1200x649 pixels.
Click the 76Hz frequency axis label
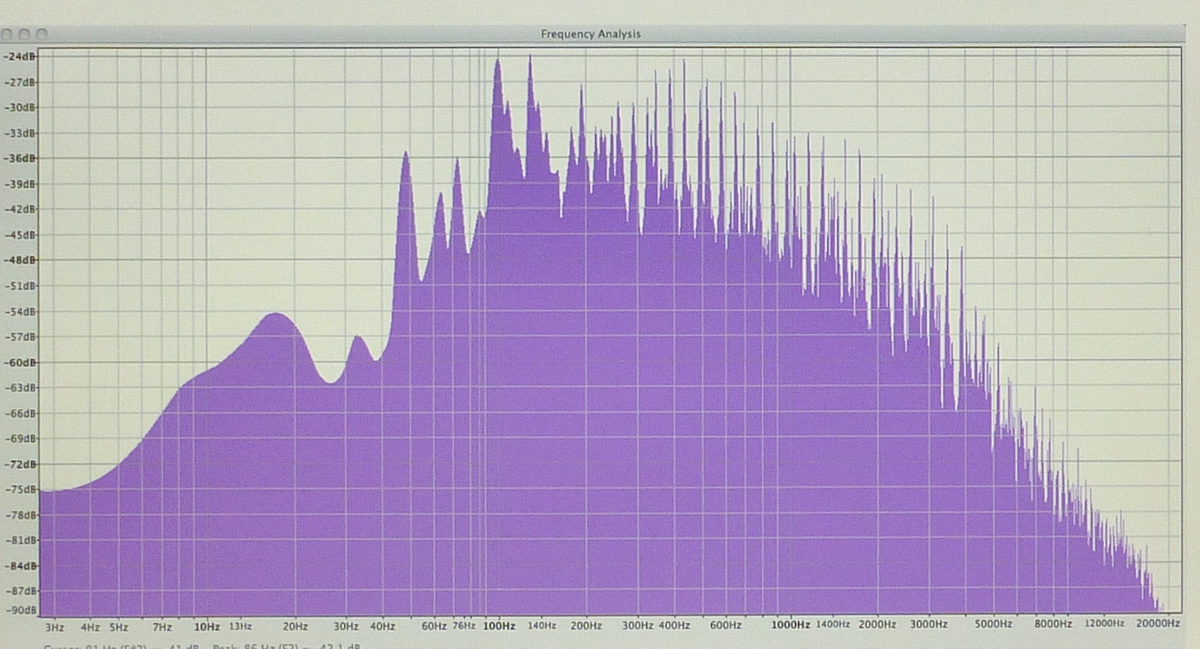tap(463, 626)
